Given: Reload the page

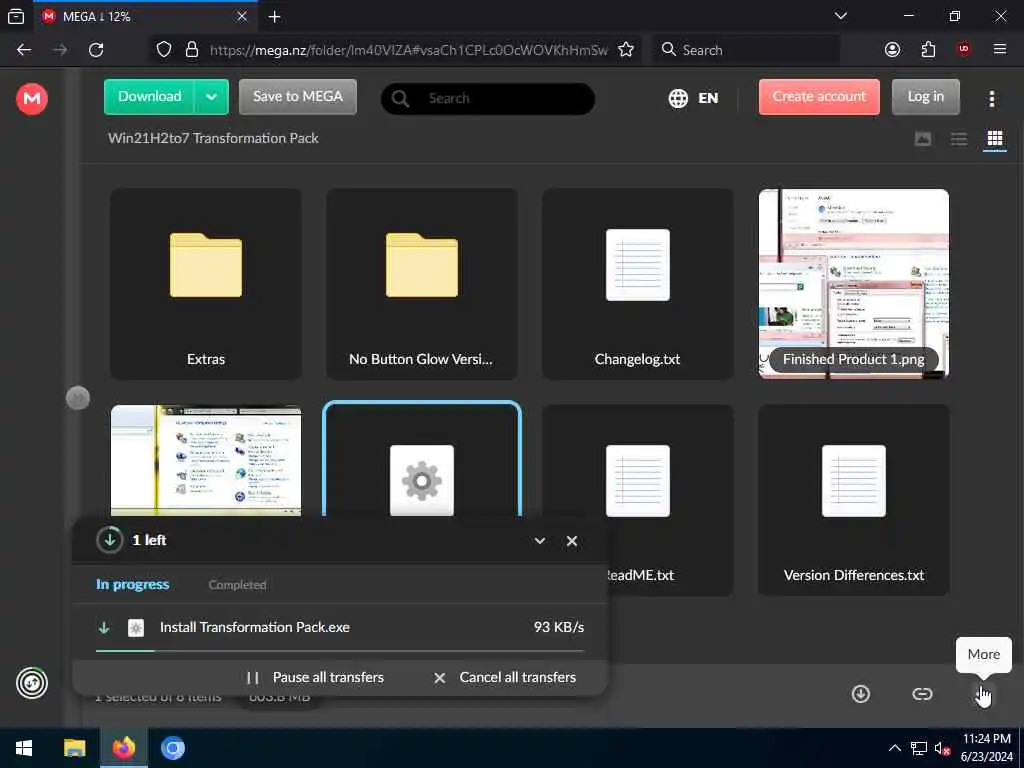Looking at the screenshot, I should click(96, 50).
